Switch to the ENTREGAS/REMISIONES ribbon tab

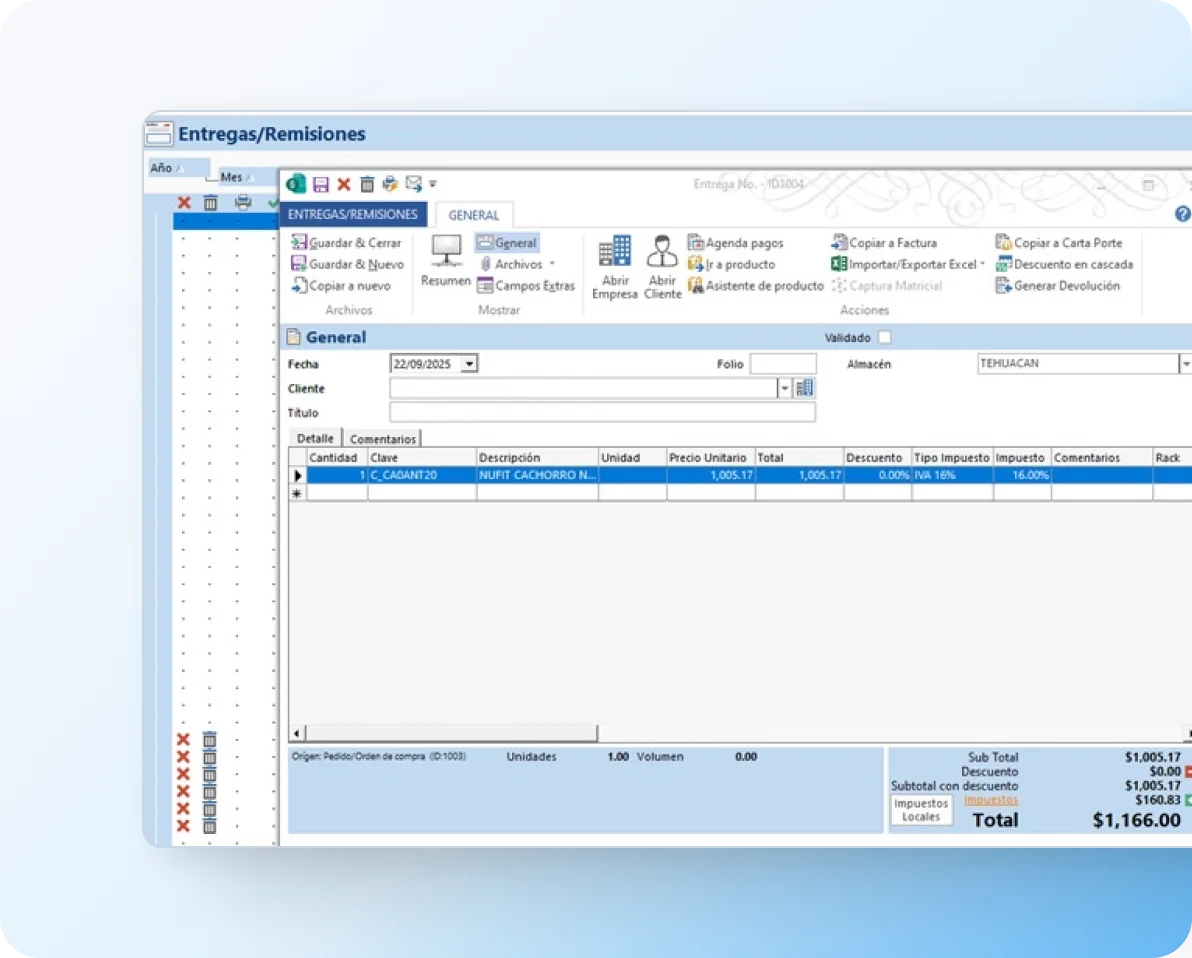coord(353,215)
